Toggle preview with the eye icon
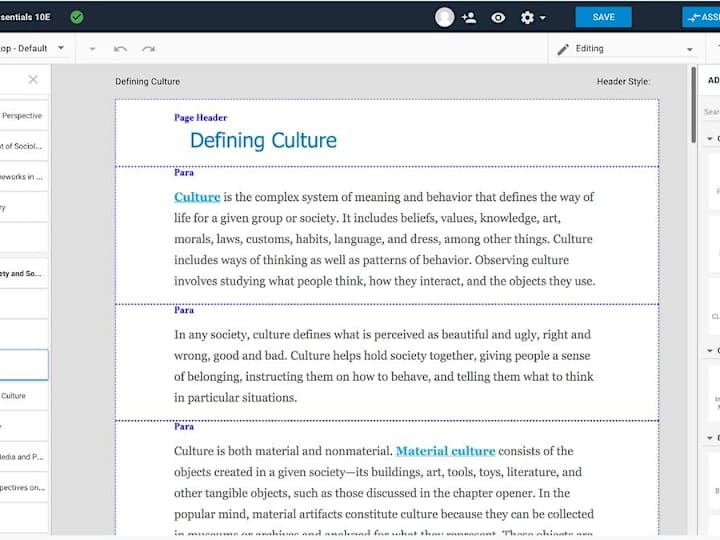This screenshot has height=540, width=720. tap(498, 18)
